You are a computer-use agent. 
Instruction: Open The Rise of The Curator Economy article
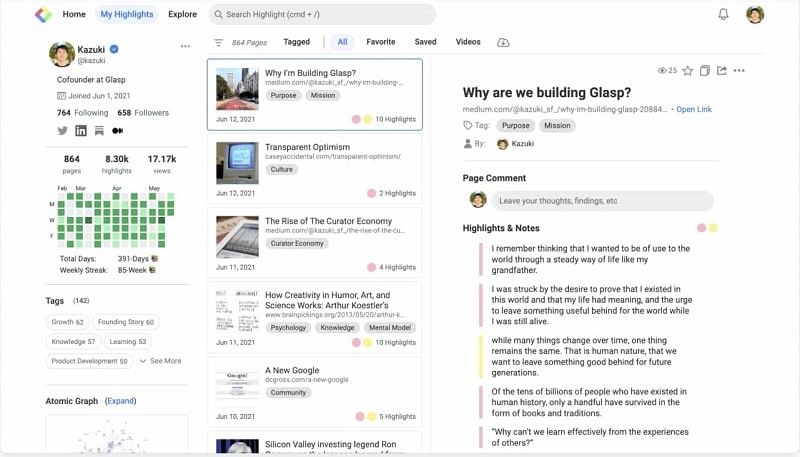pos(329,221)
